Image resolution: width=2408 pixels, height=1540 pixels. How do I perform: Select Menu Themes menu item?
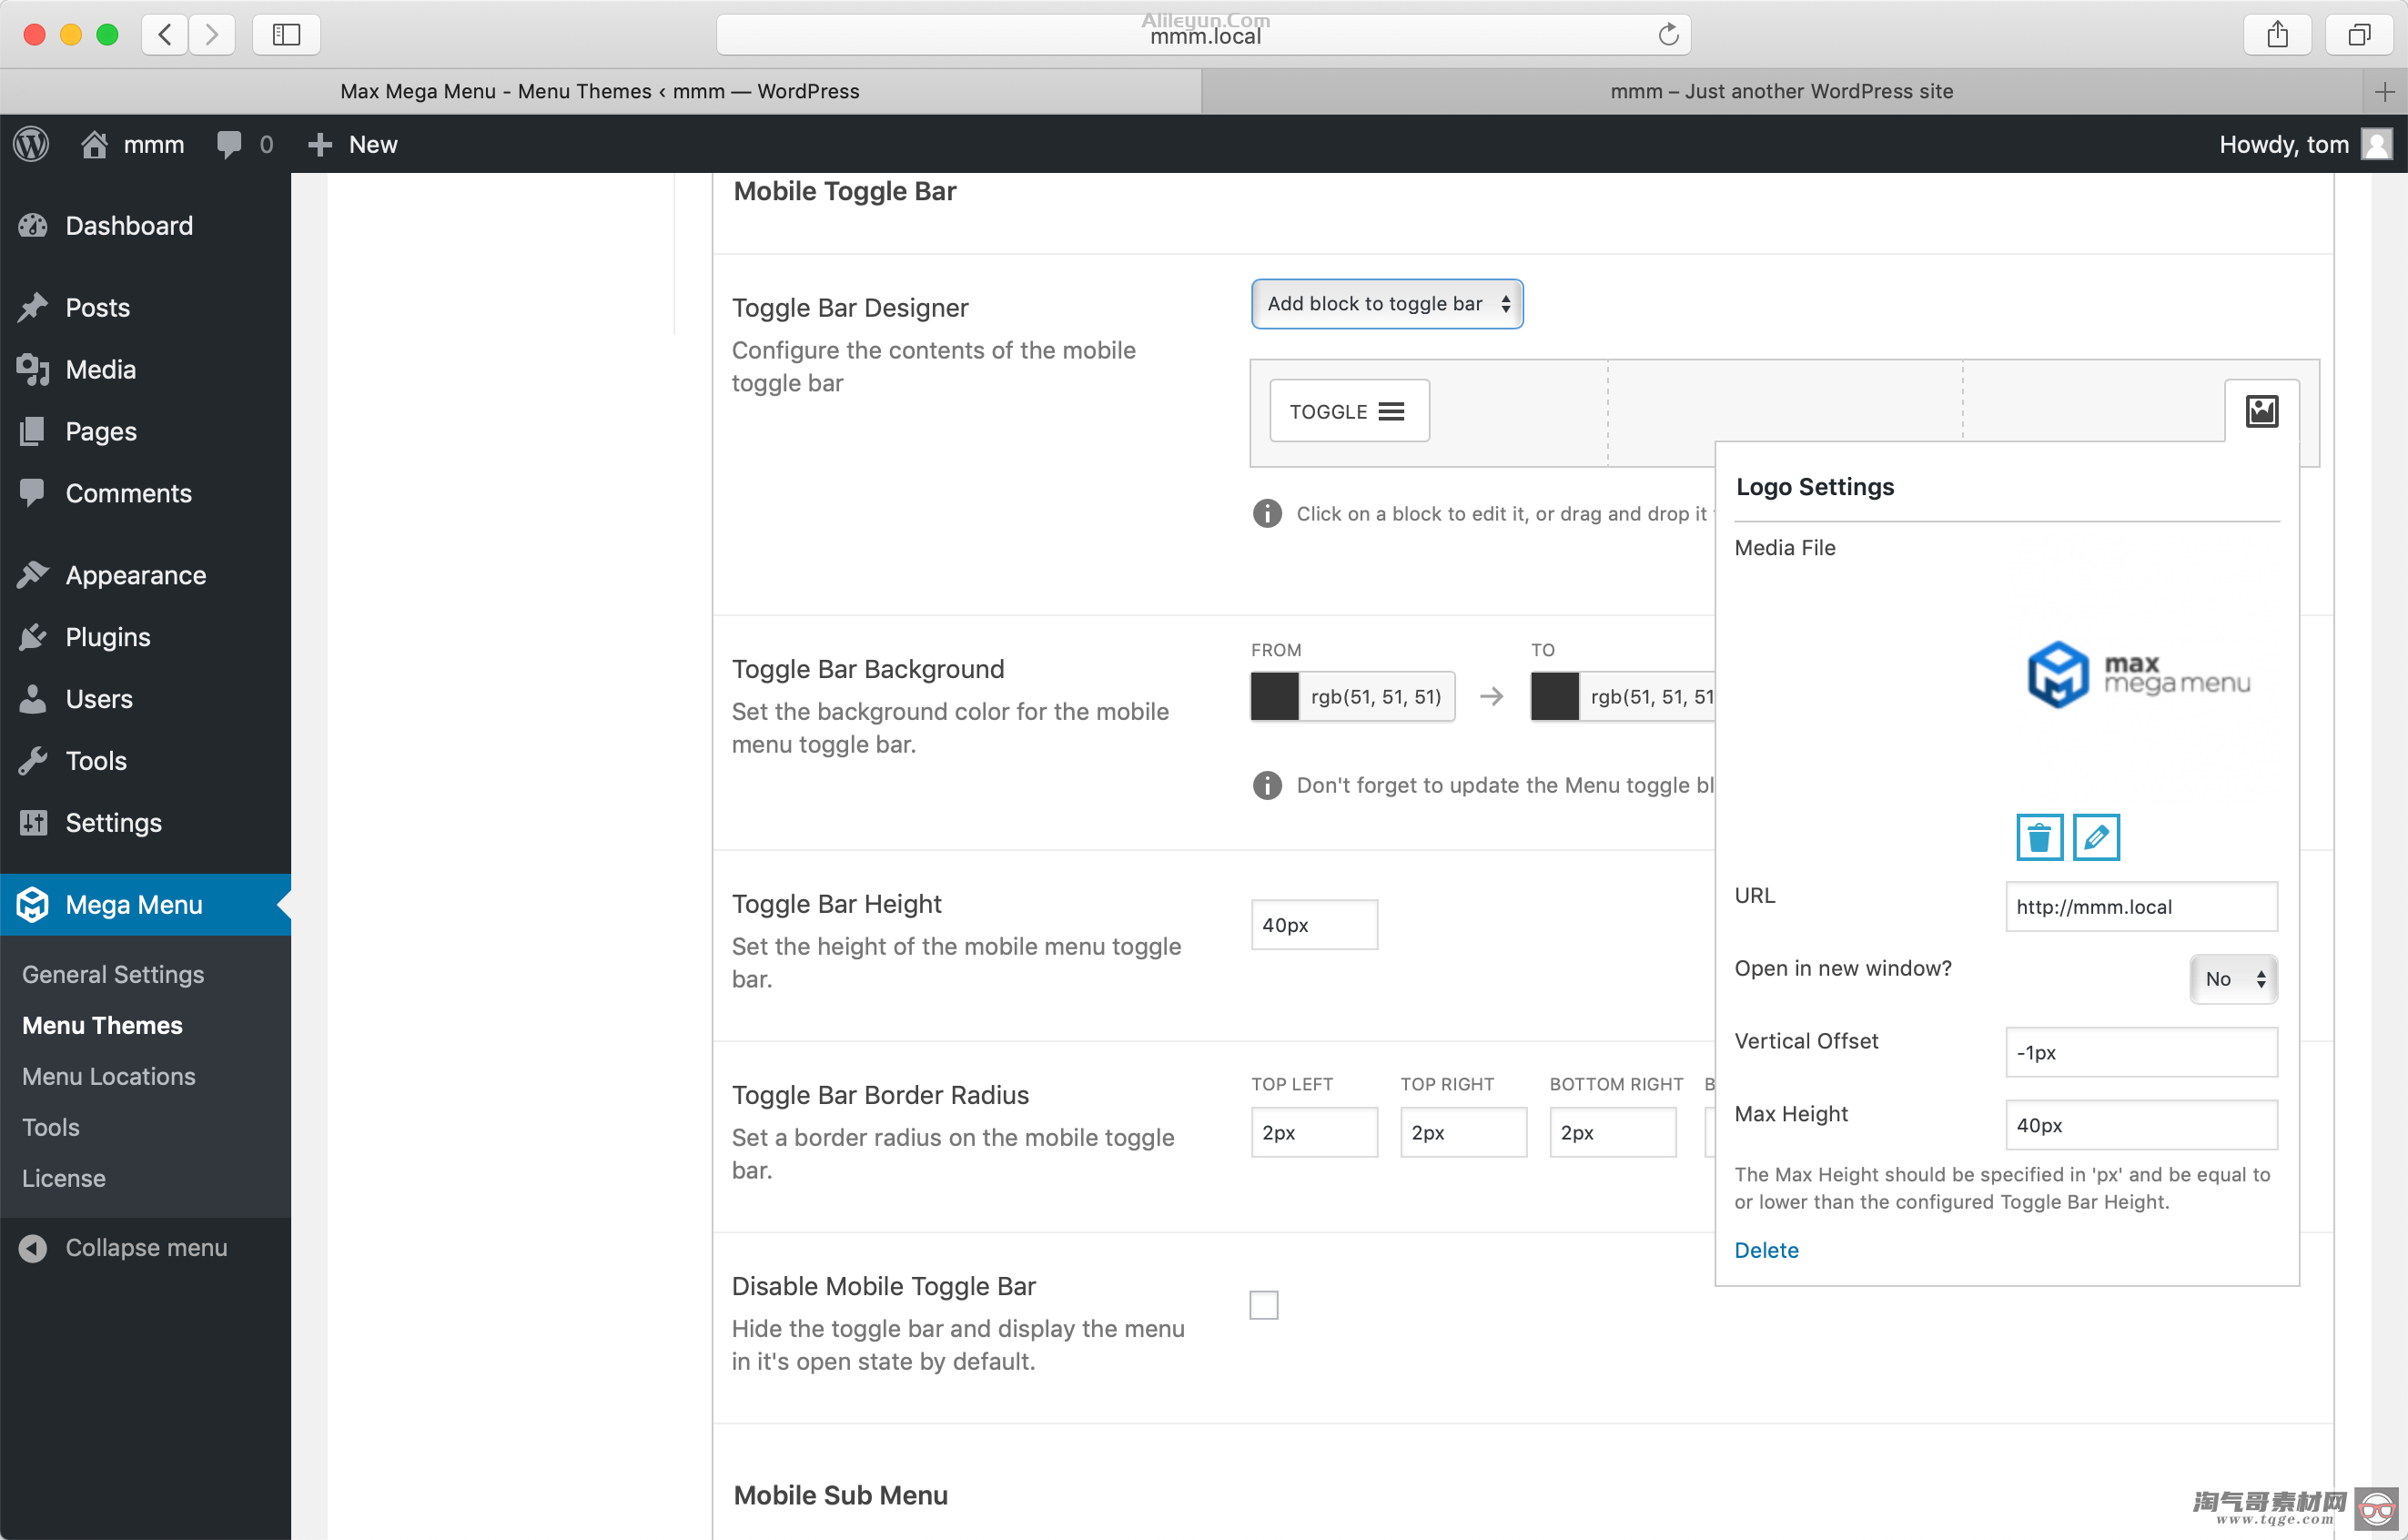coord(102,1026)
